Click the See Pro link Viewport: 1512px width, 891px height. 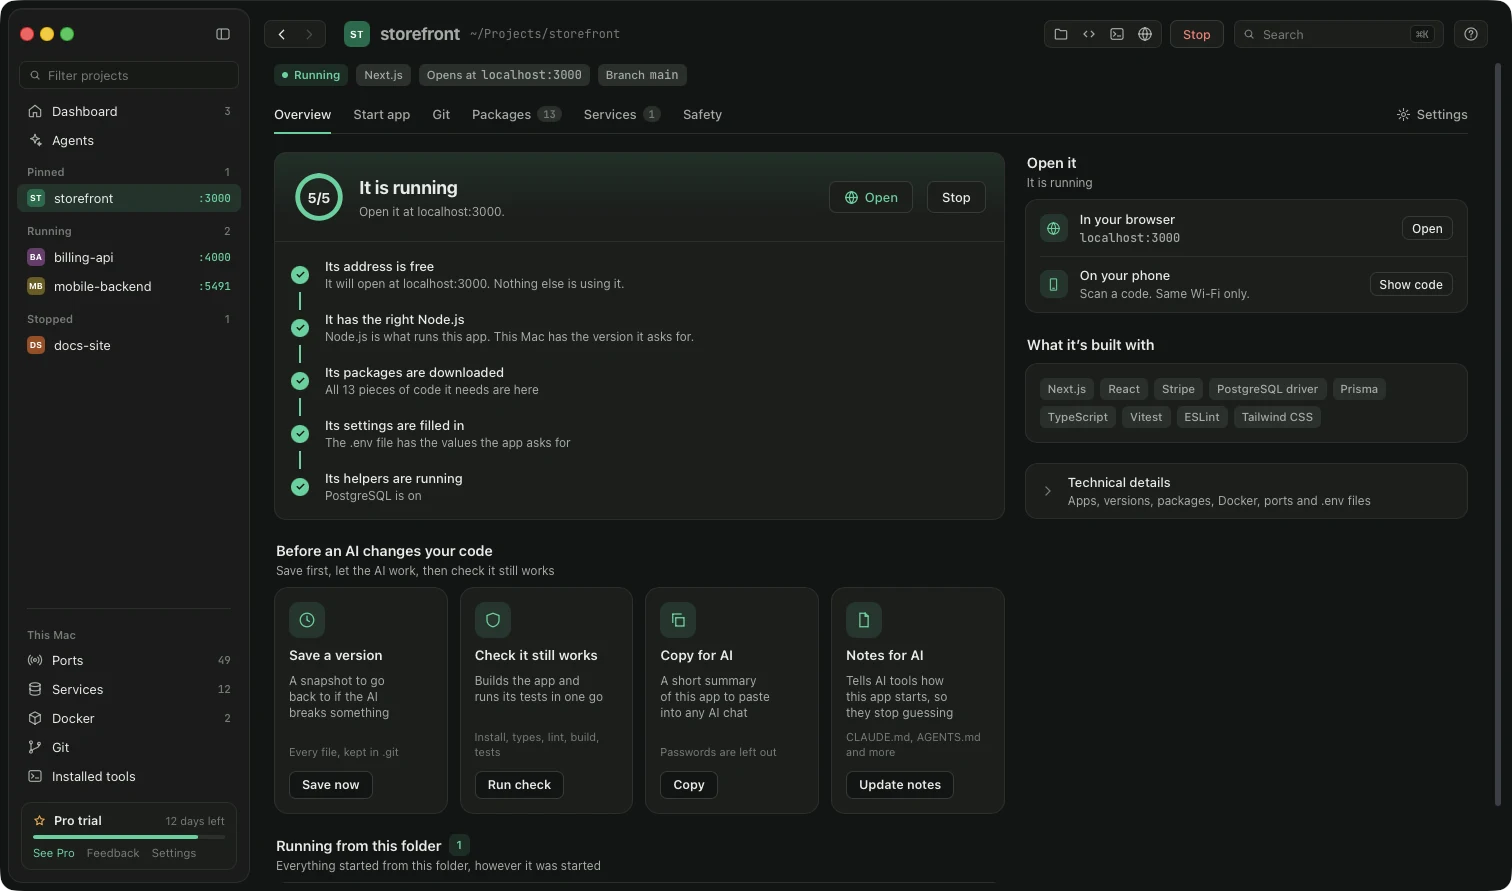(x=54, y=853)
